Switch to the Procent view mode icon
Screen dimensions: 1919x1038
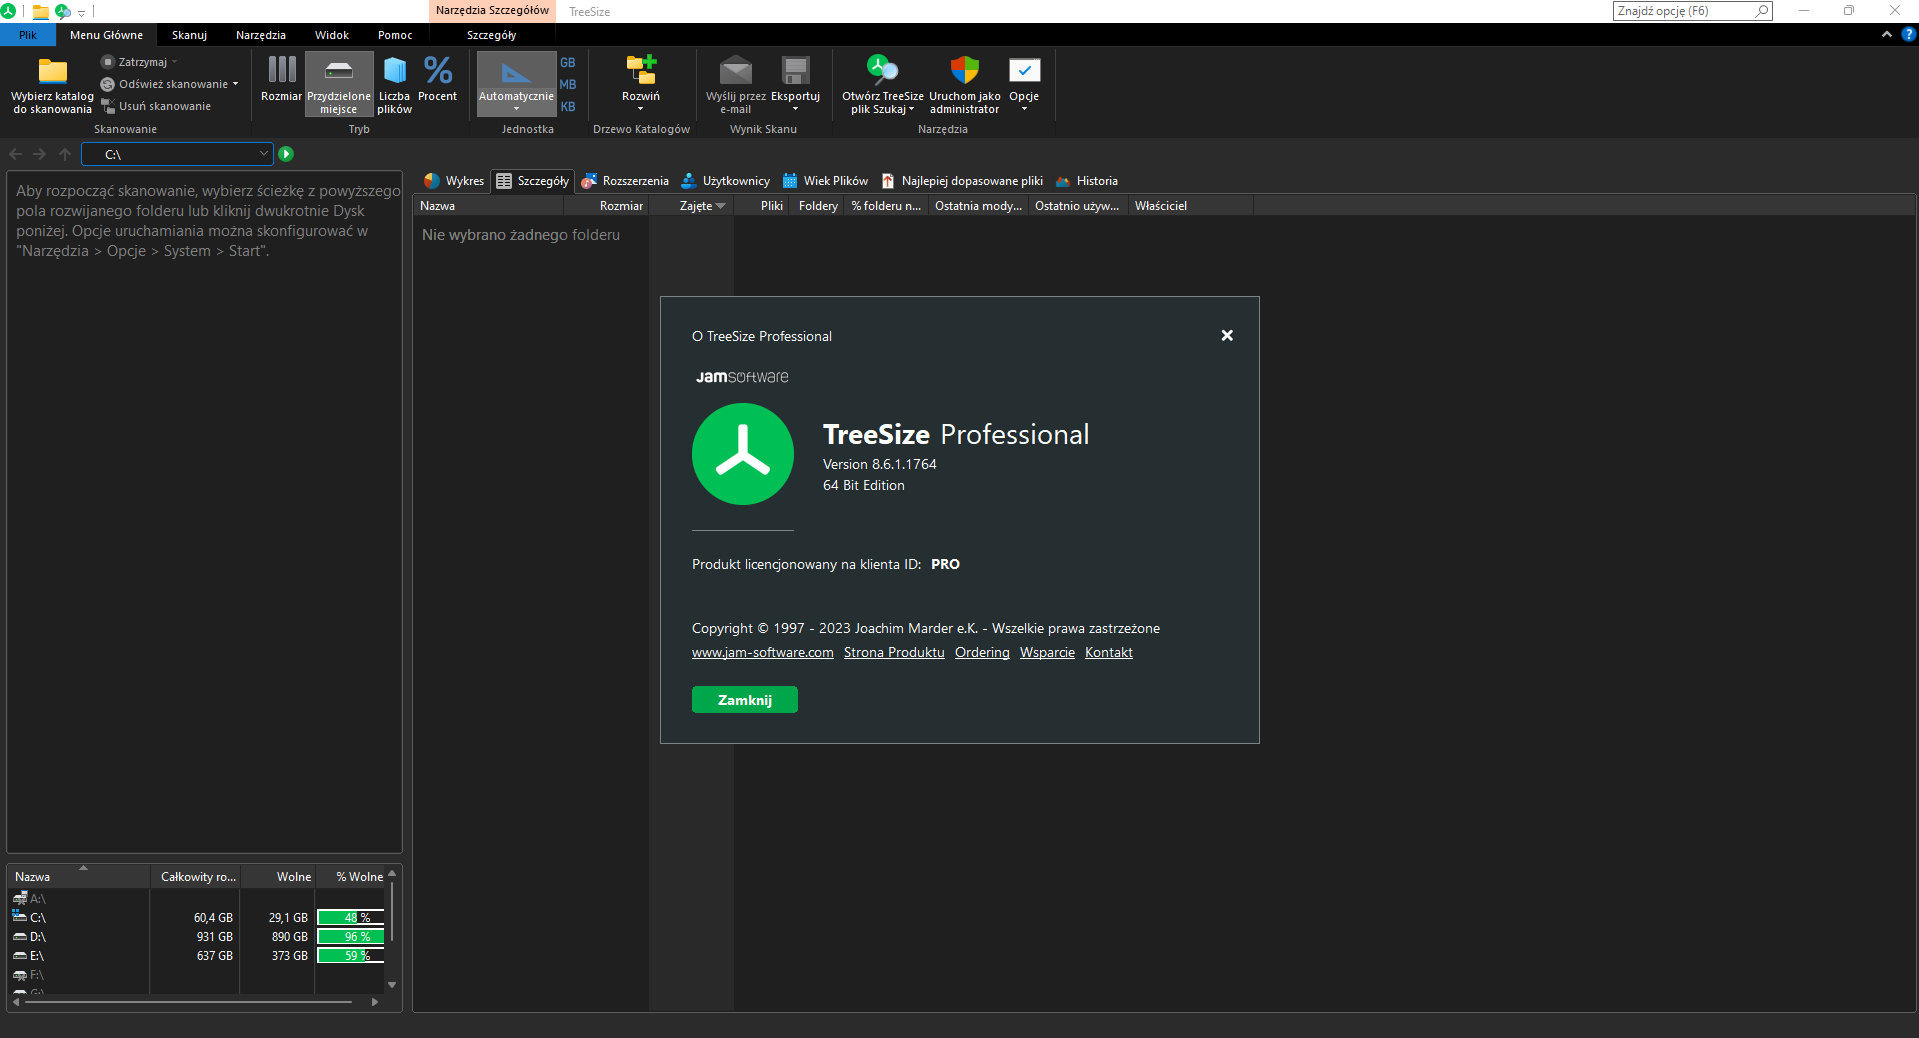437,70
